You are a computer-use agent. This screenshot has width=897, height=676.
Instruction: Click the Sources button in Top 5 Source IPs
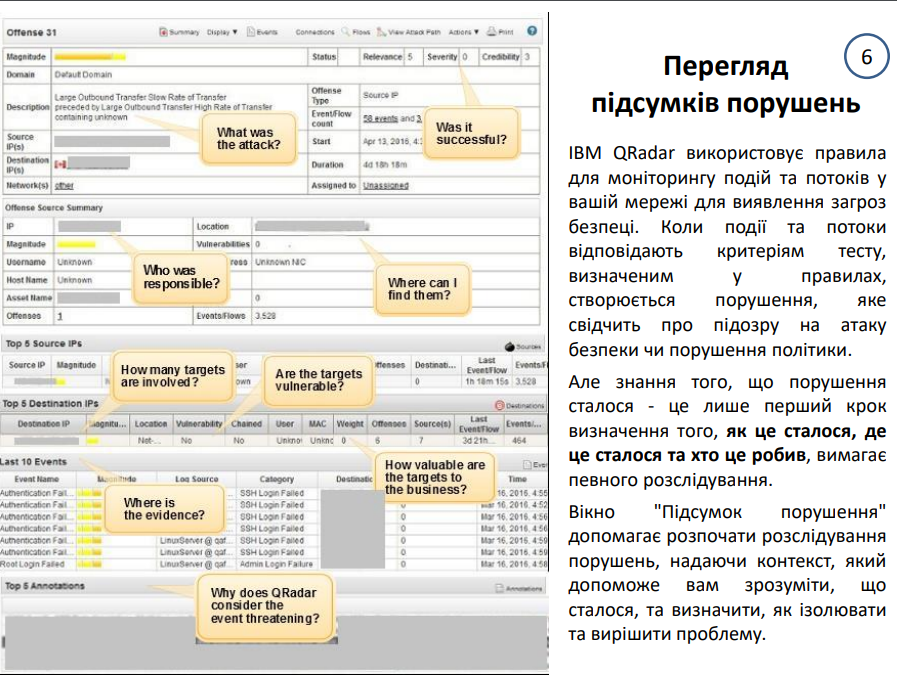523,347
